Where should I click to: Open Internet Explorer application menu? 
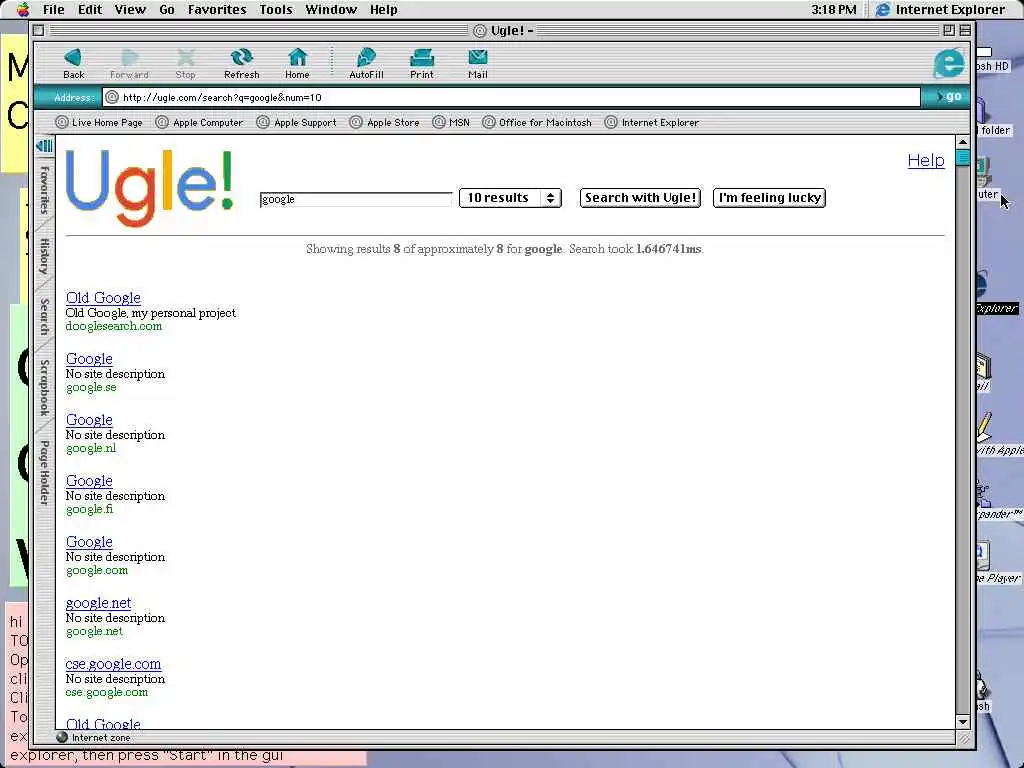pos(940,9)
